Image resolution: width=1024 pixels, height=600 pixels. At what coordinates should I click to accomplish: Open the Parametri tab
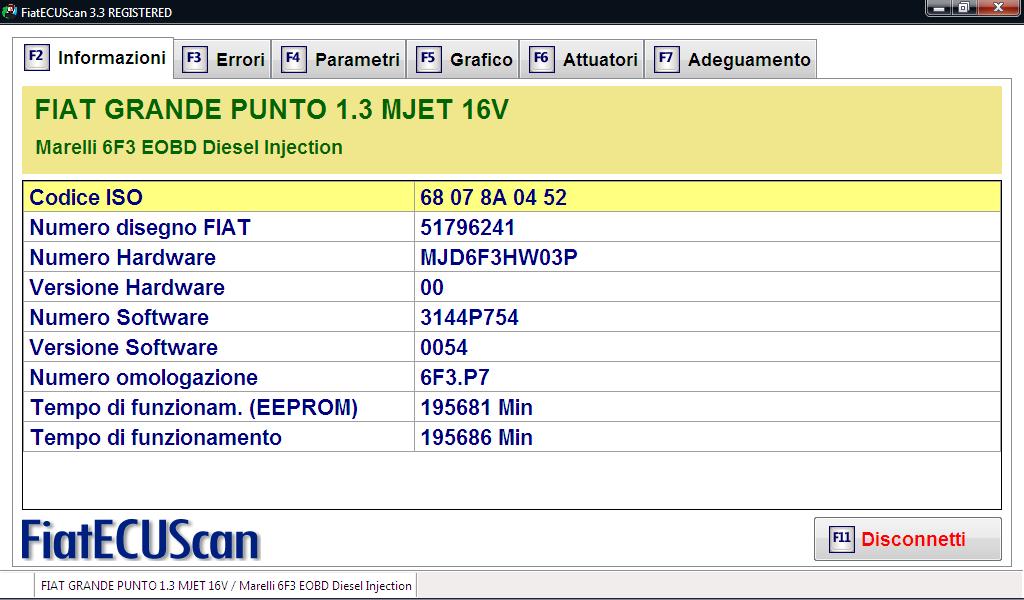339,59
